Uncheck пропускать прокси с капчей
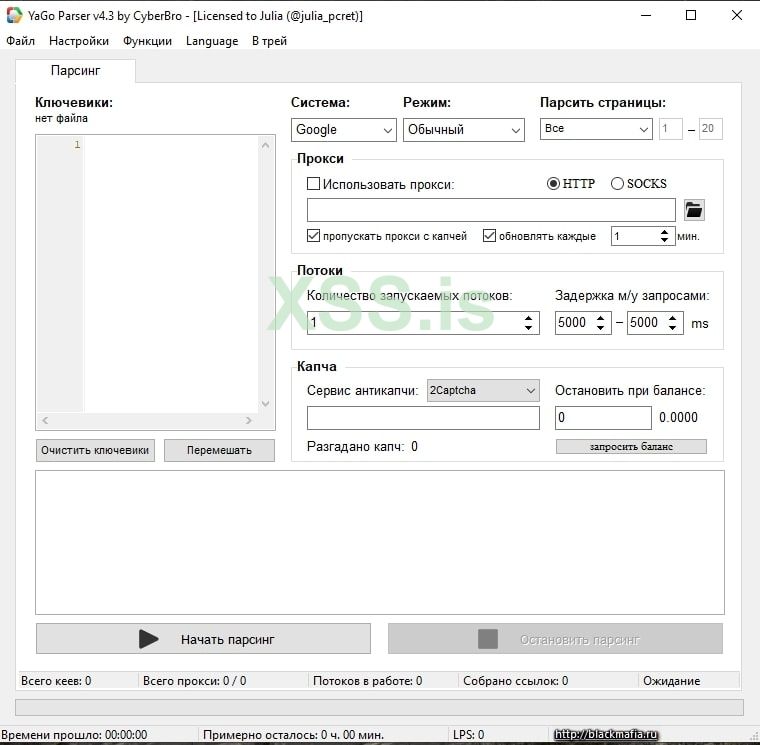This screenshot has height=745, width=760. pos(313,236)
